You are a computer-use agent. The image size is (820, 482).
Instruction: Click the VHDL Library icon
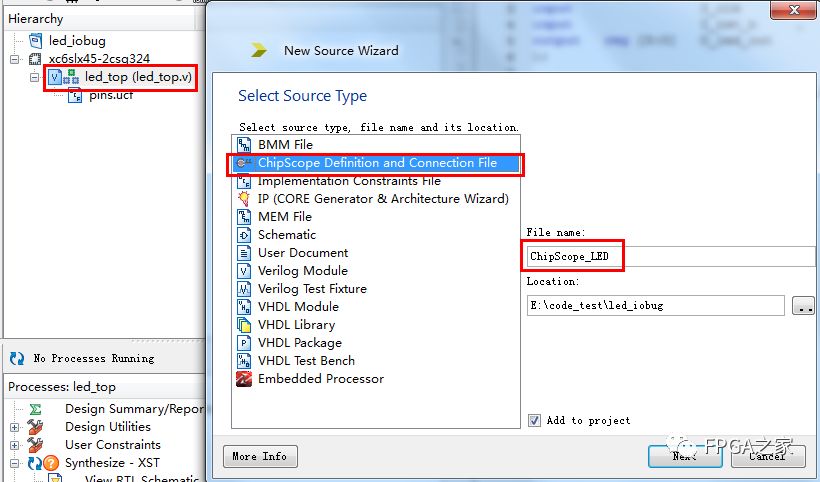[x=244, y=325]
